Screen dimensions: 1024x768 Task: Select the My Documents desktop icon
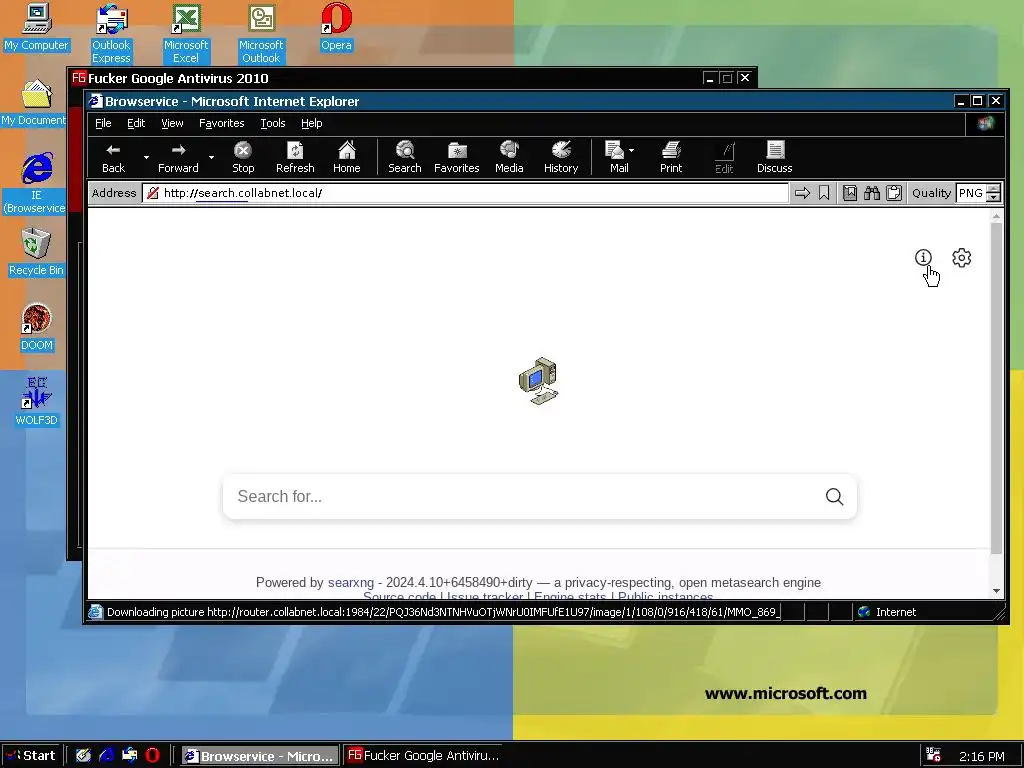pos(34,102)
